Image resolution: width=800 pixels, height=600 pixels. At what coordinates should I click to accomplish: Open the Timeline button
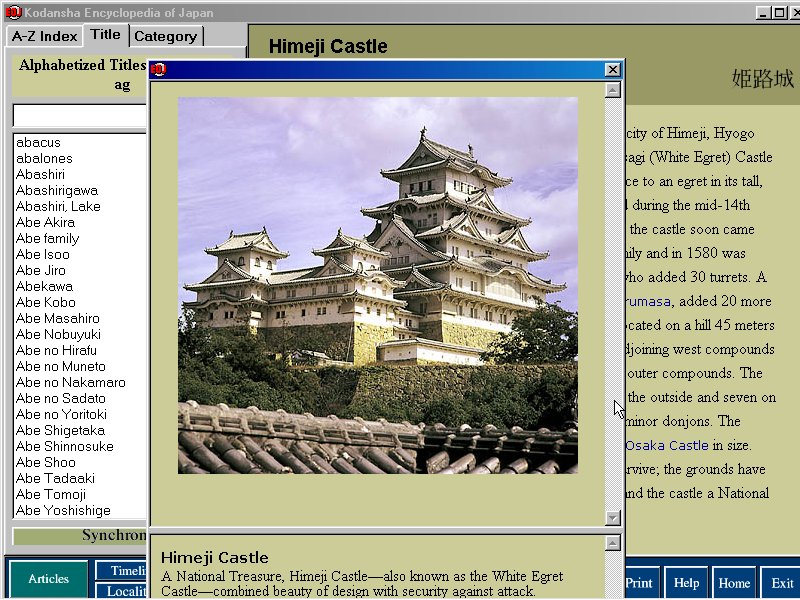click(121, 570)
